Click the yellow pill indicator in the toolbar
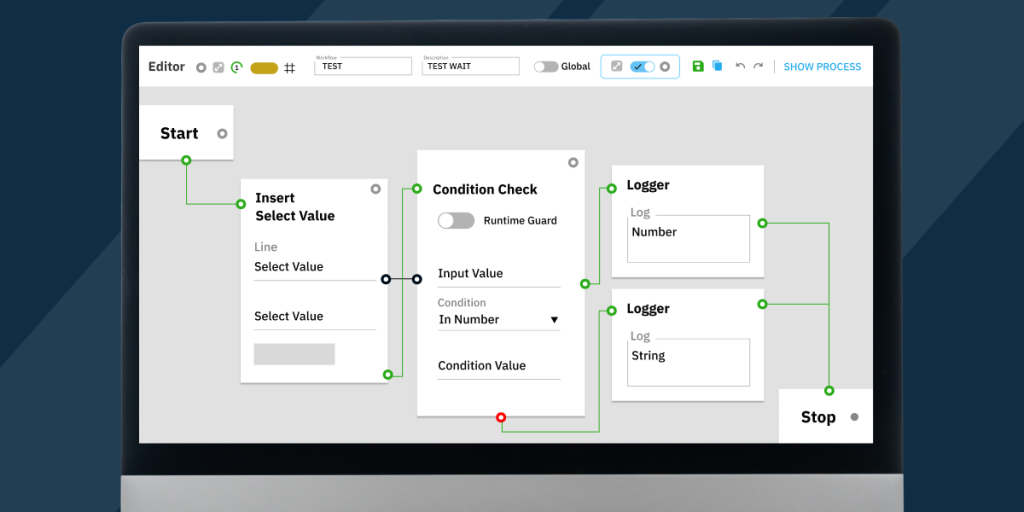The image size is (1024, 512). pyautogui.click(x=264, y=68)
